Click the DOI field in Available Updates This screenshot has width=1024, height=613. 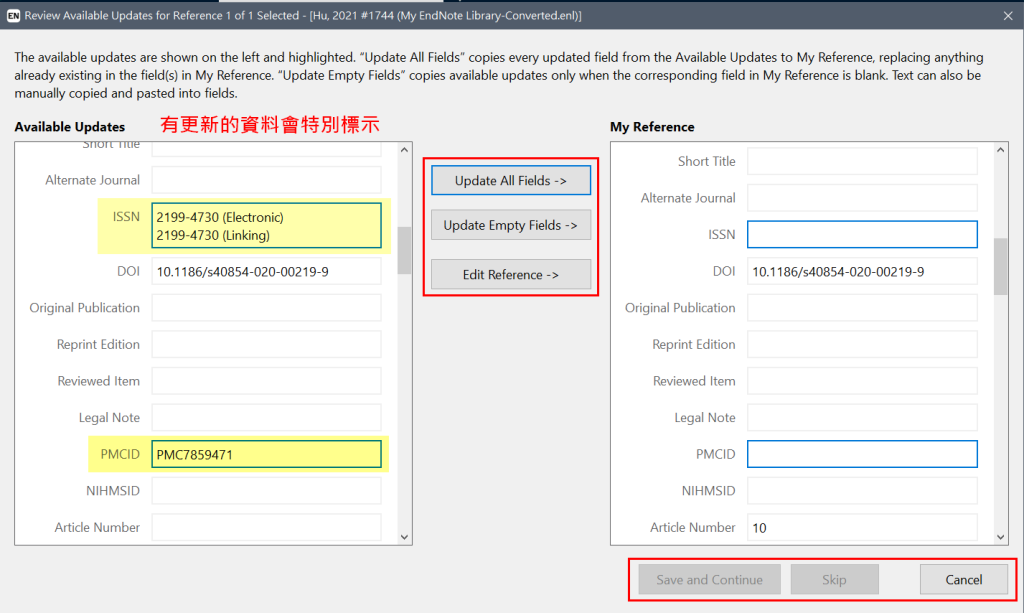266,272
